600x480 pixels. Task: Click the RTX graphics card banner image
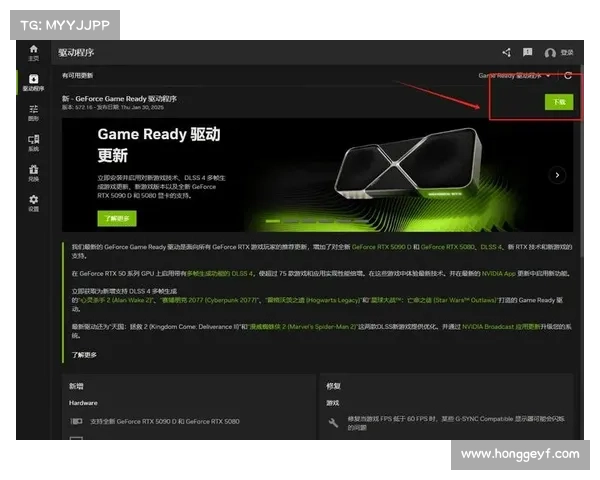408,163
